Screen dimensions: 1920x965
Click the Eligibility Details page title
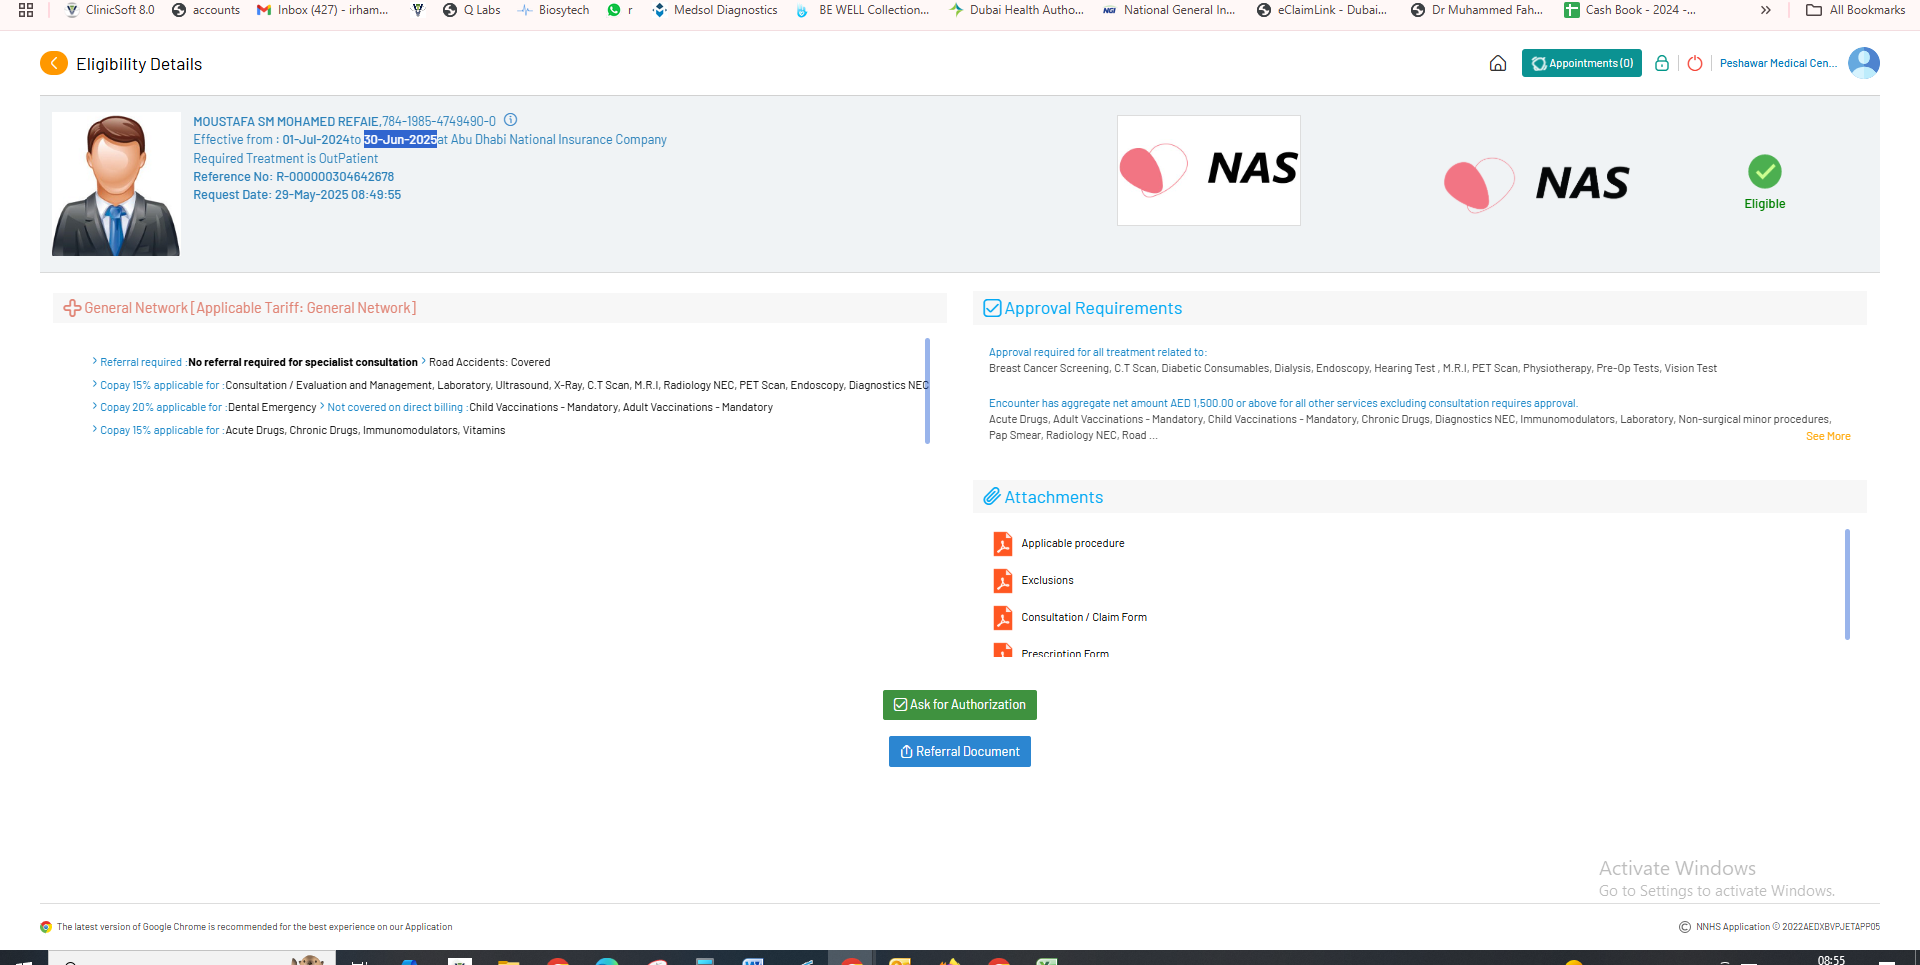pos(139,64)
